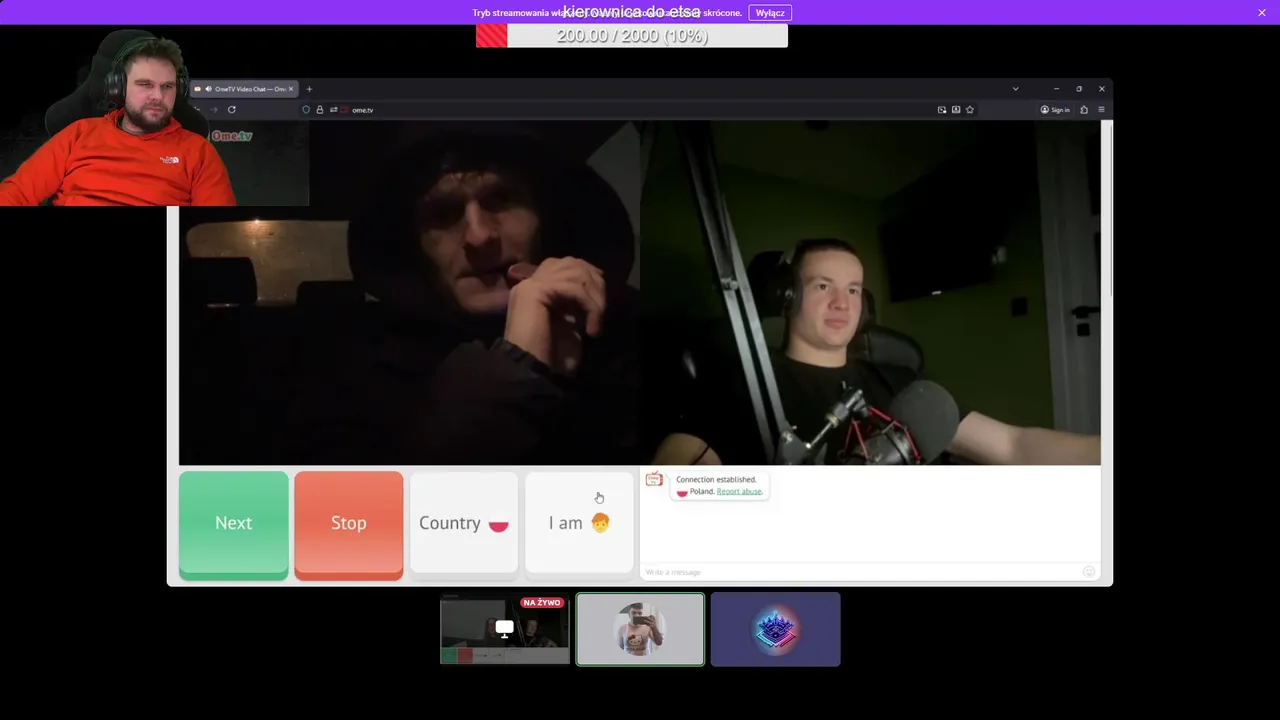This screenshot has width=1280, height=720.
Task: Click the site padlock security icon
Action: tap(320, 110)
